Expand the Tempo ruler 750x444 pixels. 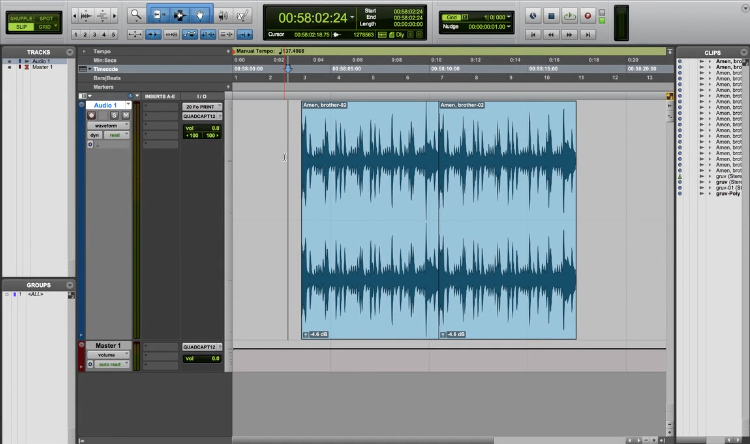tap(84, 51)
